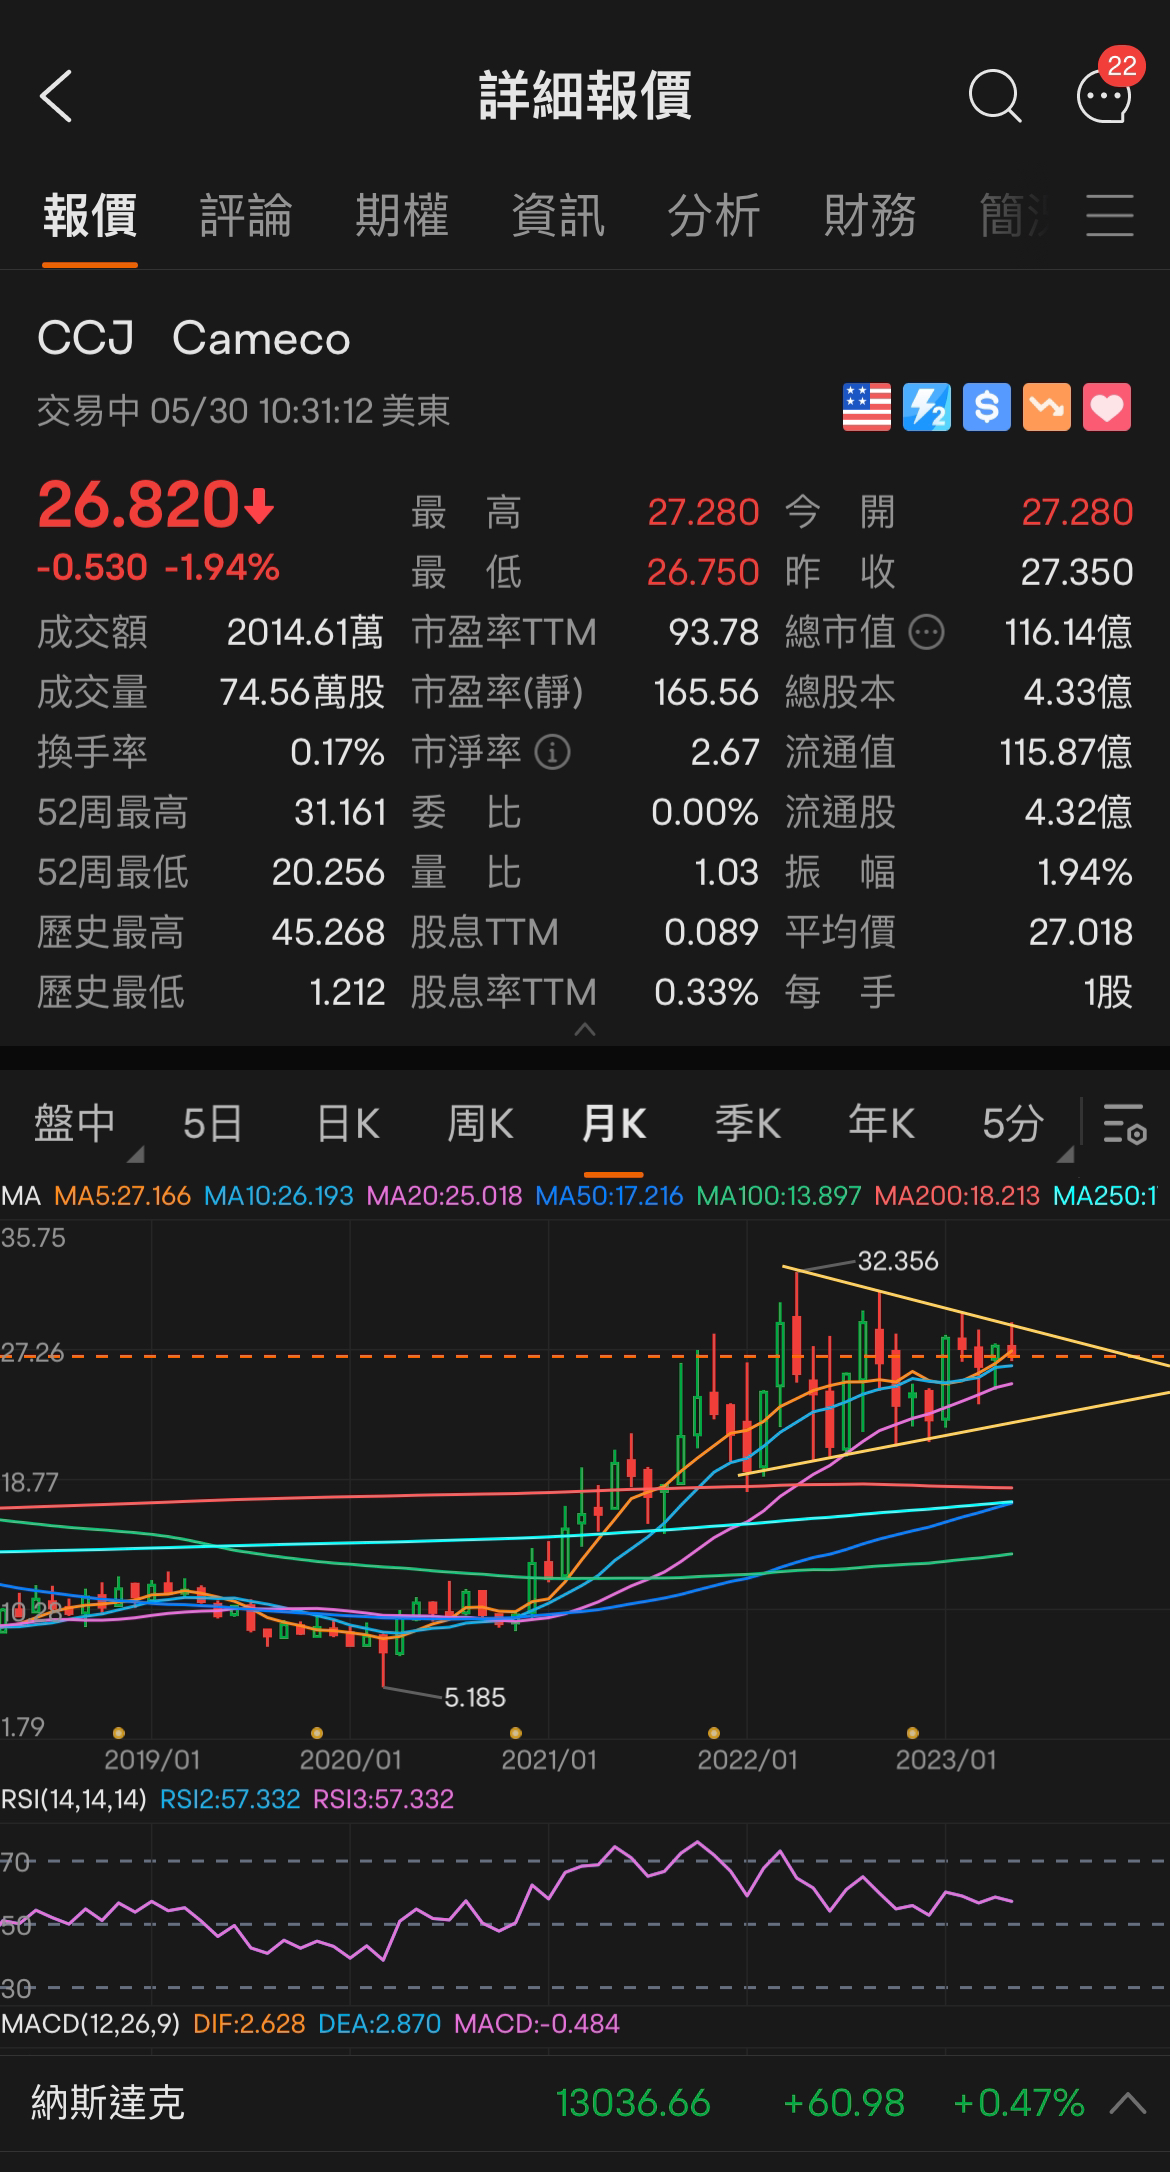Tap the 平均價 value 27.018
The image size is (1170, 2172).
click(1081, 932)
